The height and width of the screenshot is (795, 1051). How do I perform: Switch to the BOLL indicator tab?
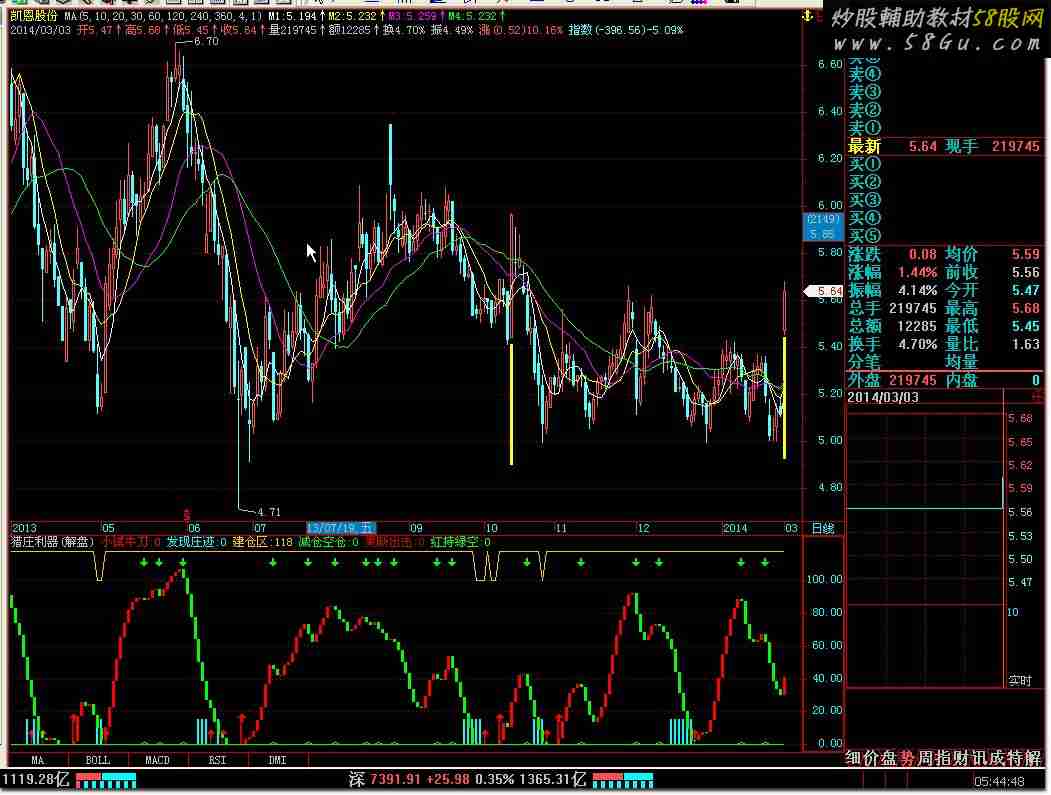point(98,760)
